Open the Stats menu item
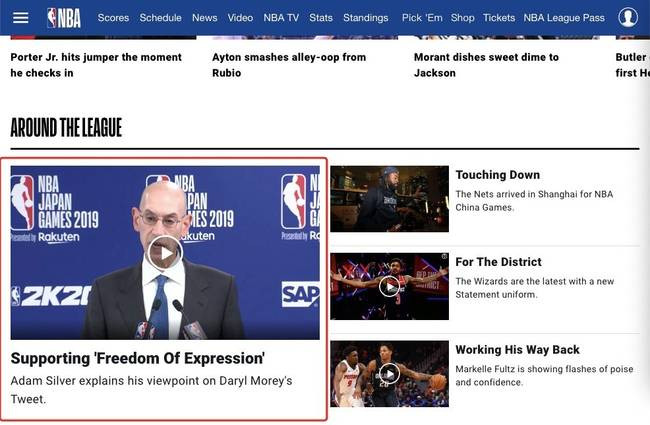The width and height of the screenshot is (650, 425). tap(321, 18)
